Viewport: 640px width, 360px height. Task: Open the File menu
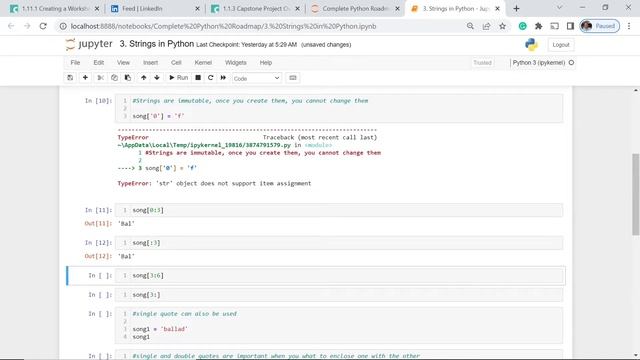click(75, 62)
